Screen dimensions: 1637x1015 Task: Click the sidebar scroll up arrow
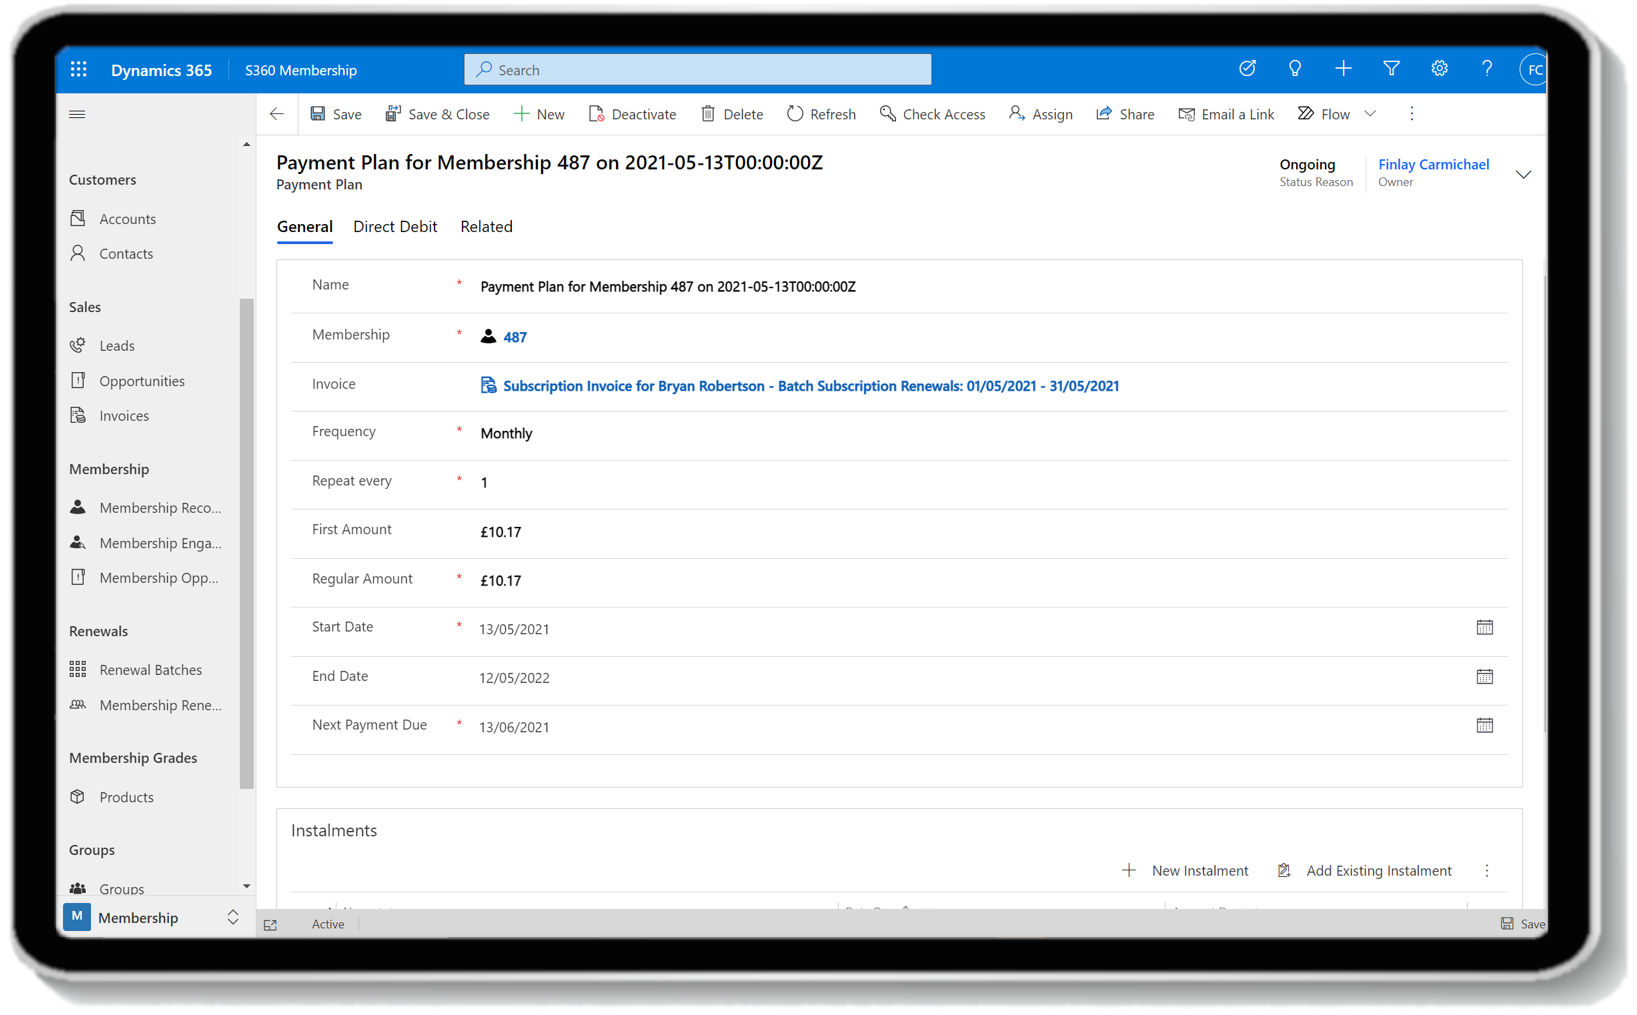pos(246,145)
